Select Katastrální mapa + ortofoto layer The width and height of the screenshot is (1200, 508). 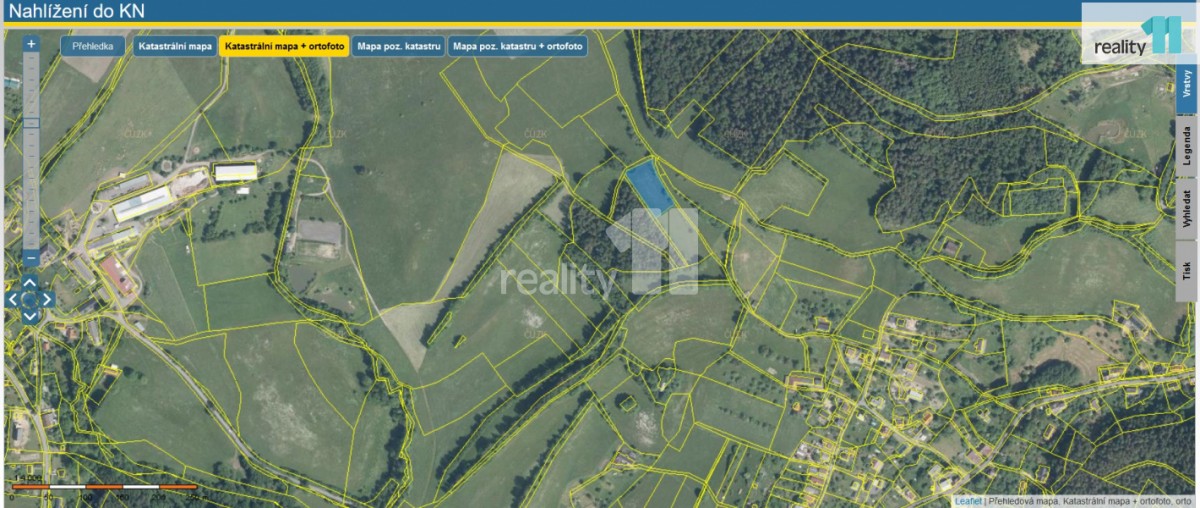(x=284, y=46)
